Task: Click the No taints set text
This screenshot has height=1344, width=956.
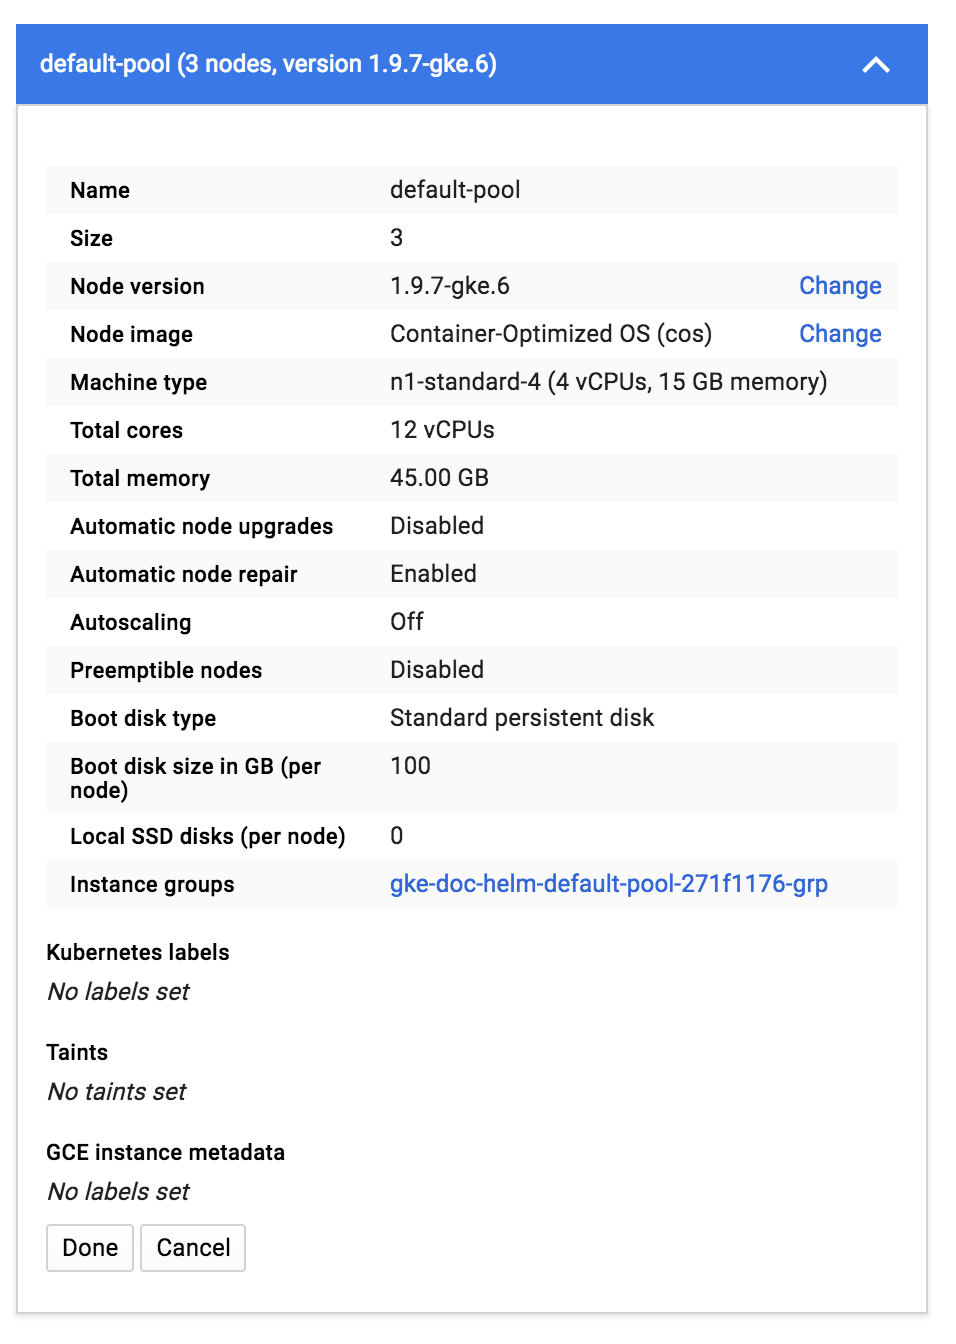Action: click(117, 1092)
